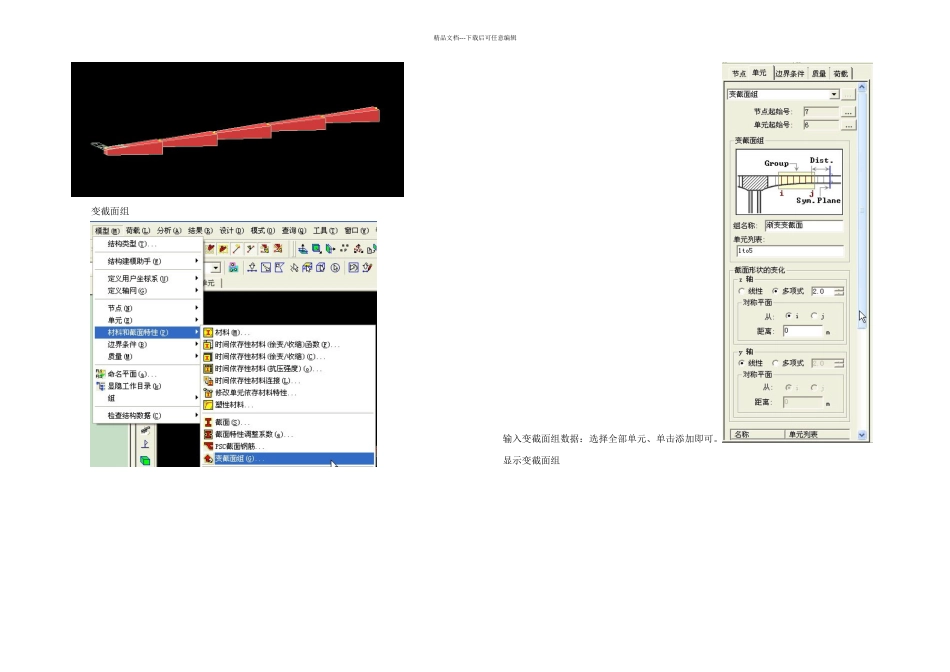Expand 质量 submenu in model menu
Screen dimensions: 950x672
pos(147,357)
